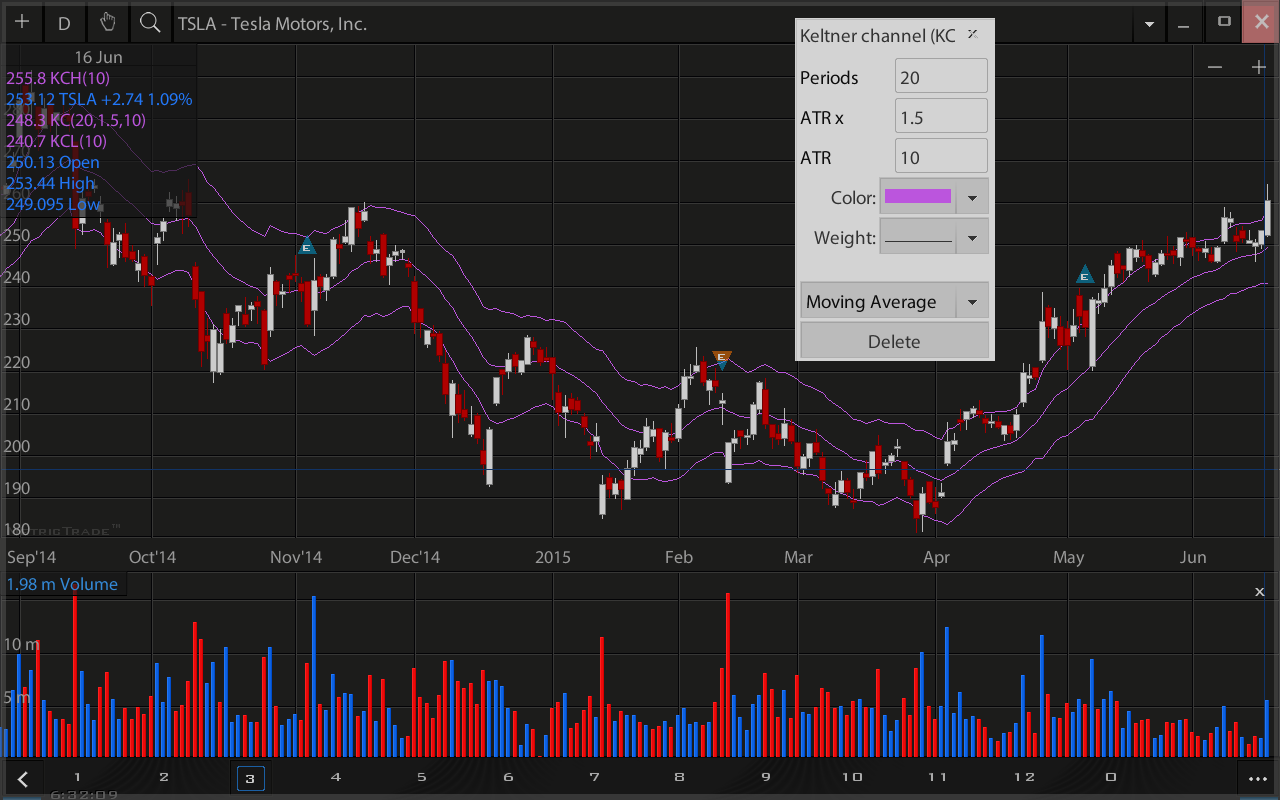This screenshot has height=800, width=1280.
Task: Select the hand pan tool
Action: tap(108, 22)
